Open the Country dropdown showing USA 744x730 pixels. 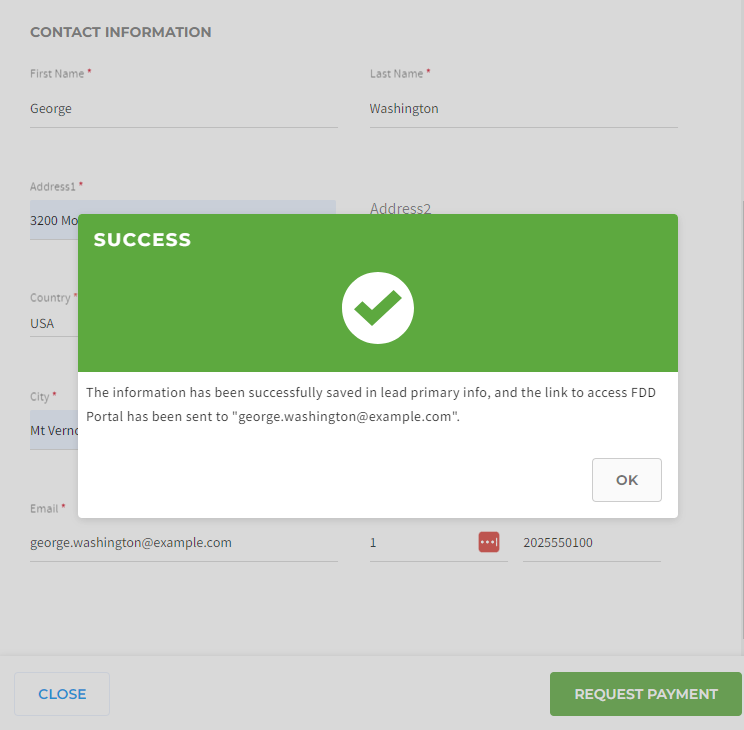(54, 324)
